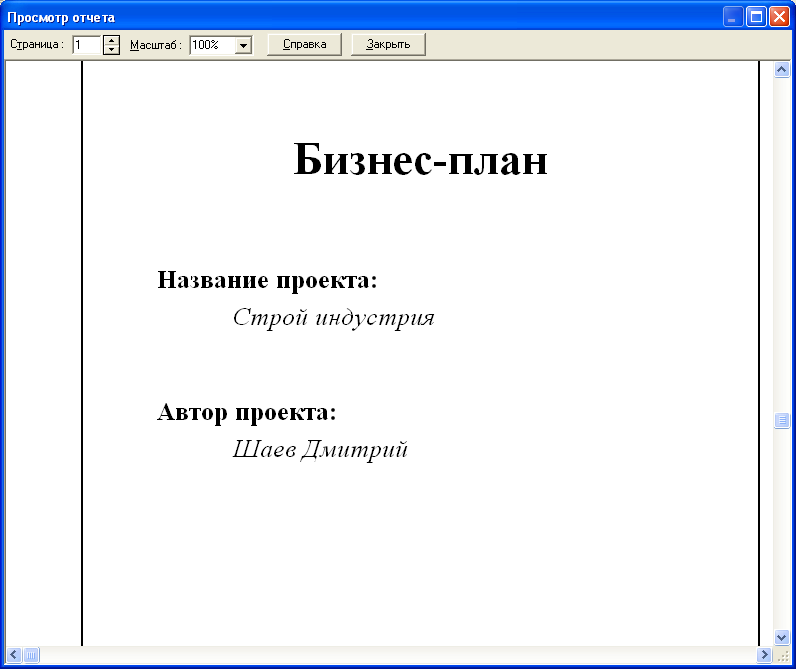
Task: Click the horizontal scrollbar left arrow
Action: [x=14, y=655]
